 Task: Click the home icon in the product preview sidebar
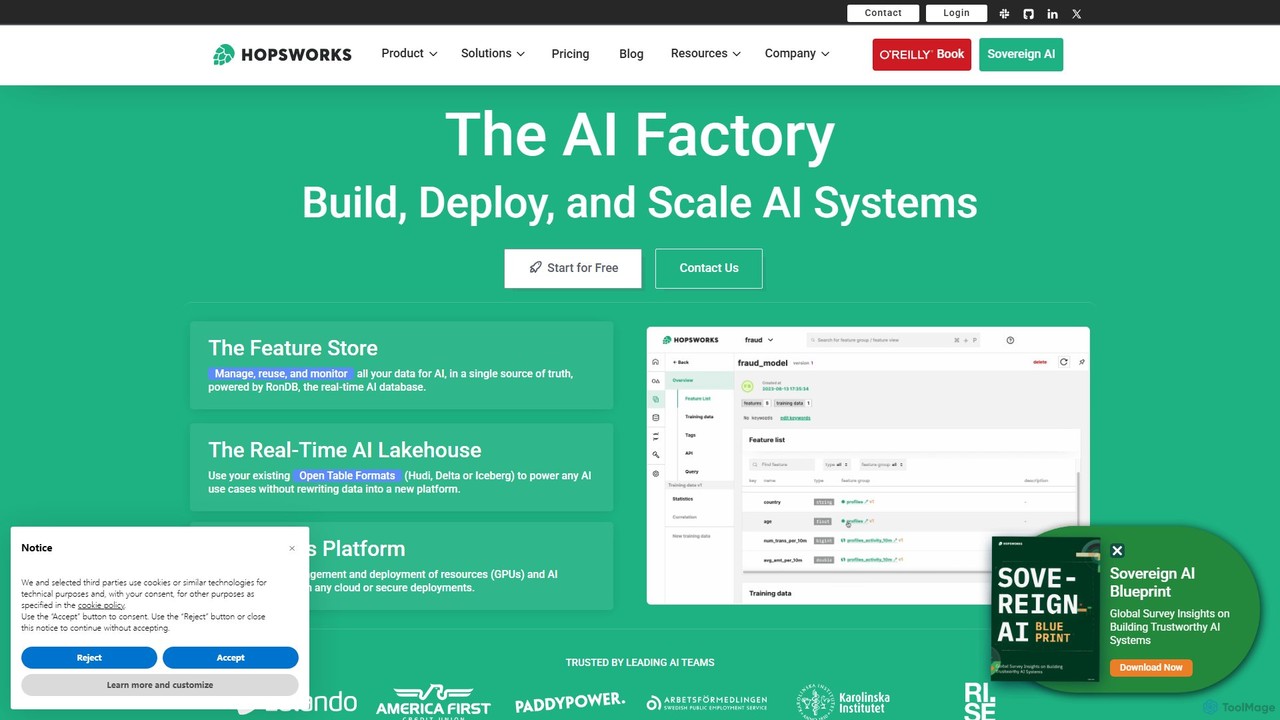pos(656,362)
